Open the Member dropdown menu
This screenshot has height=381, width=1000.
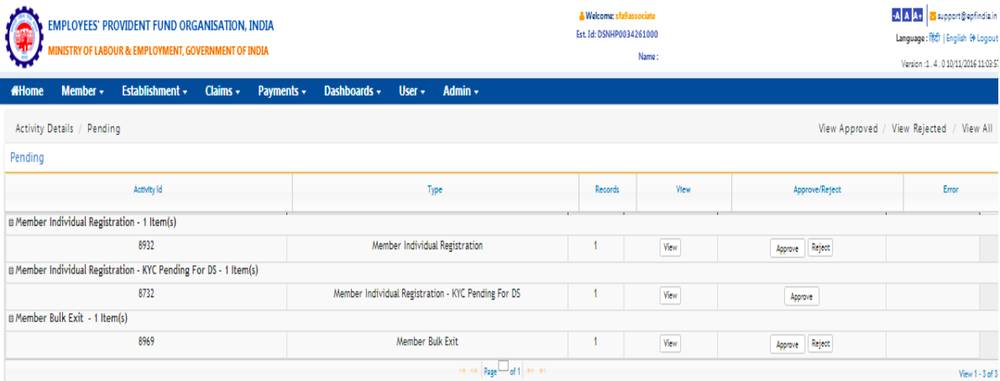(82, 91)
